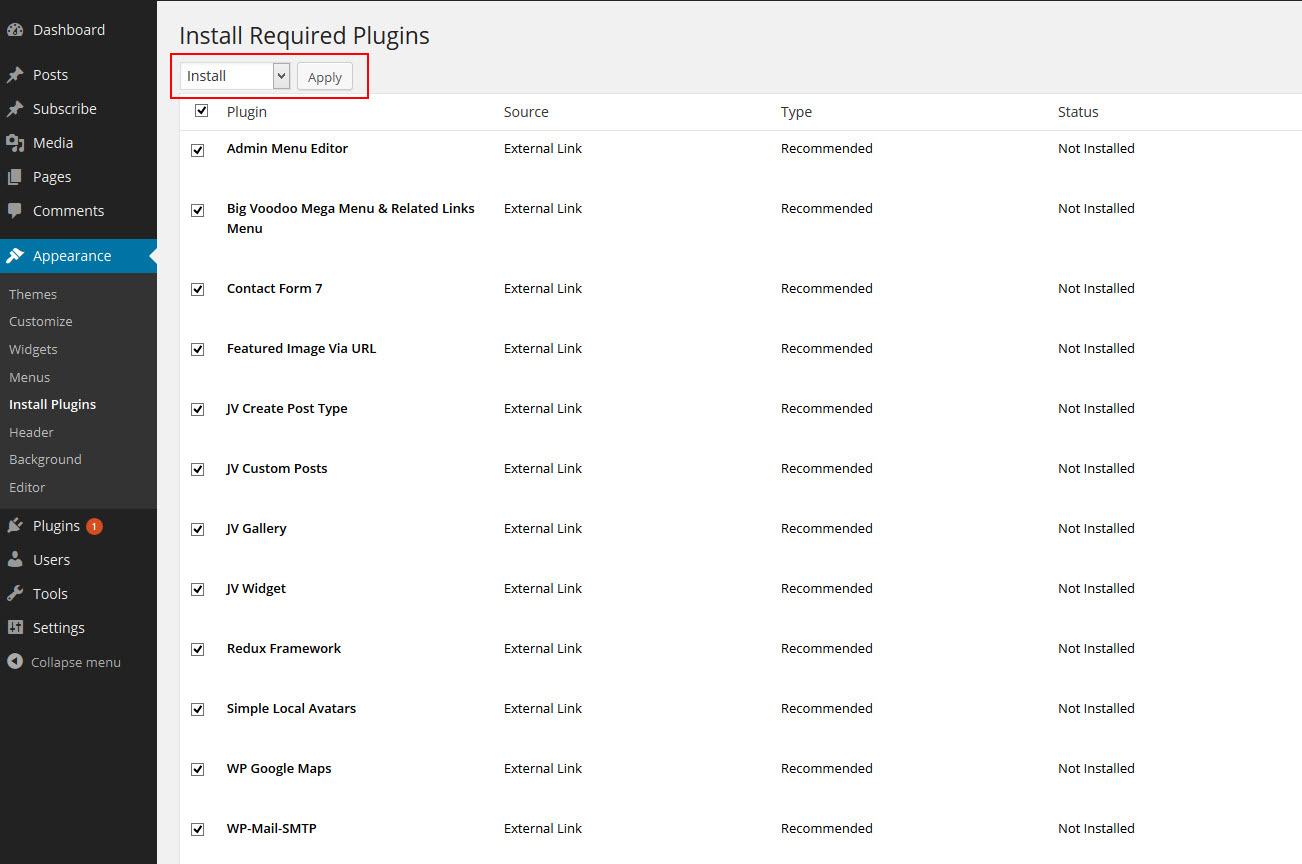Viewport: 1302px width, 864px height.
Task: Click the Plugin column header
Action: [247, 112]
